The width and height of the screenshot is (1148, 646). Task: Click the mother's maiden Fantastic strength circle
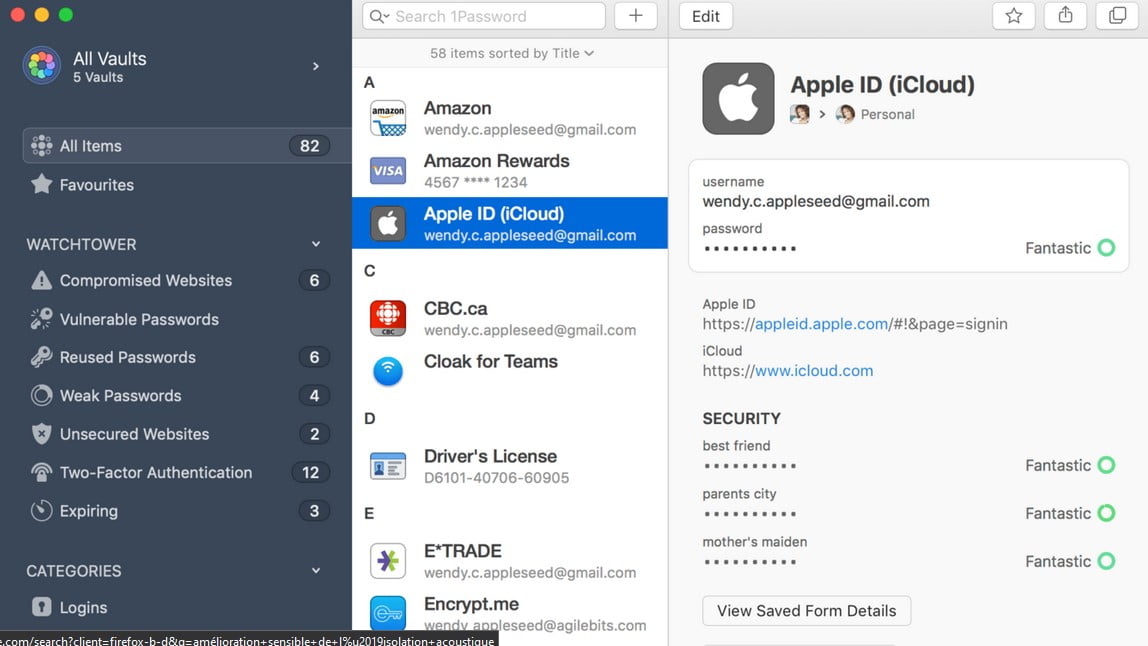1106,561
